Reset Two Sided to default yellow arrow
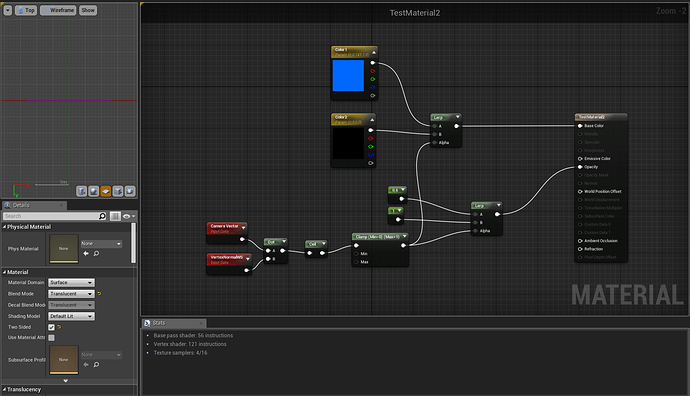The image size is (690, 396). point(59,327)
